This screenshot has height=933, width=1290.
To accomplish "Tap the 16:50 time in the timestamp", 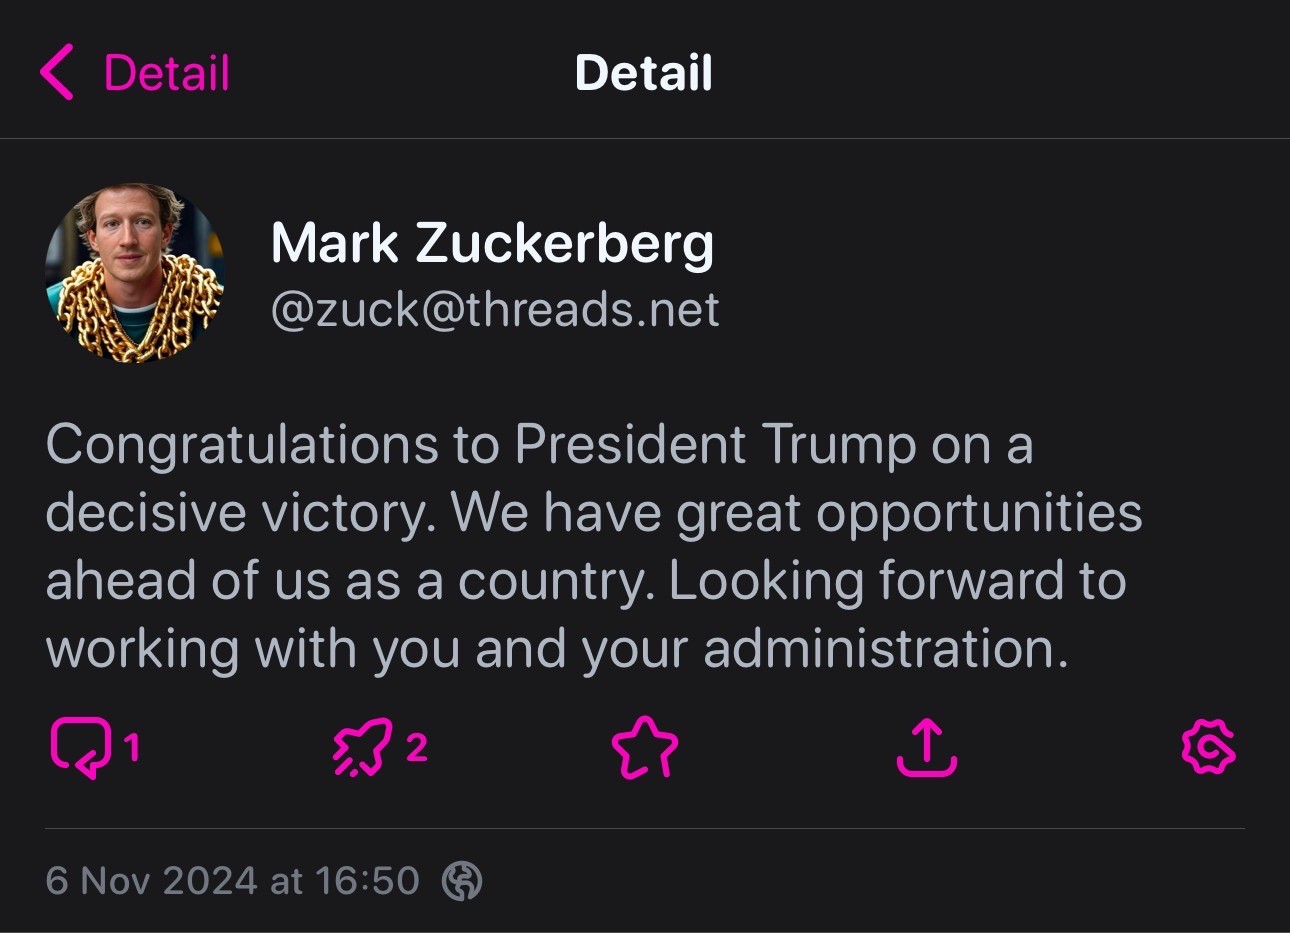I will point(366,881).
